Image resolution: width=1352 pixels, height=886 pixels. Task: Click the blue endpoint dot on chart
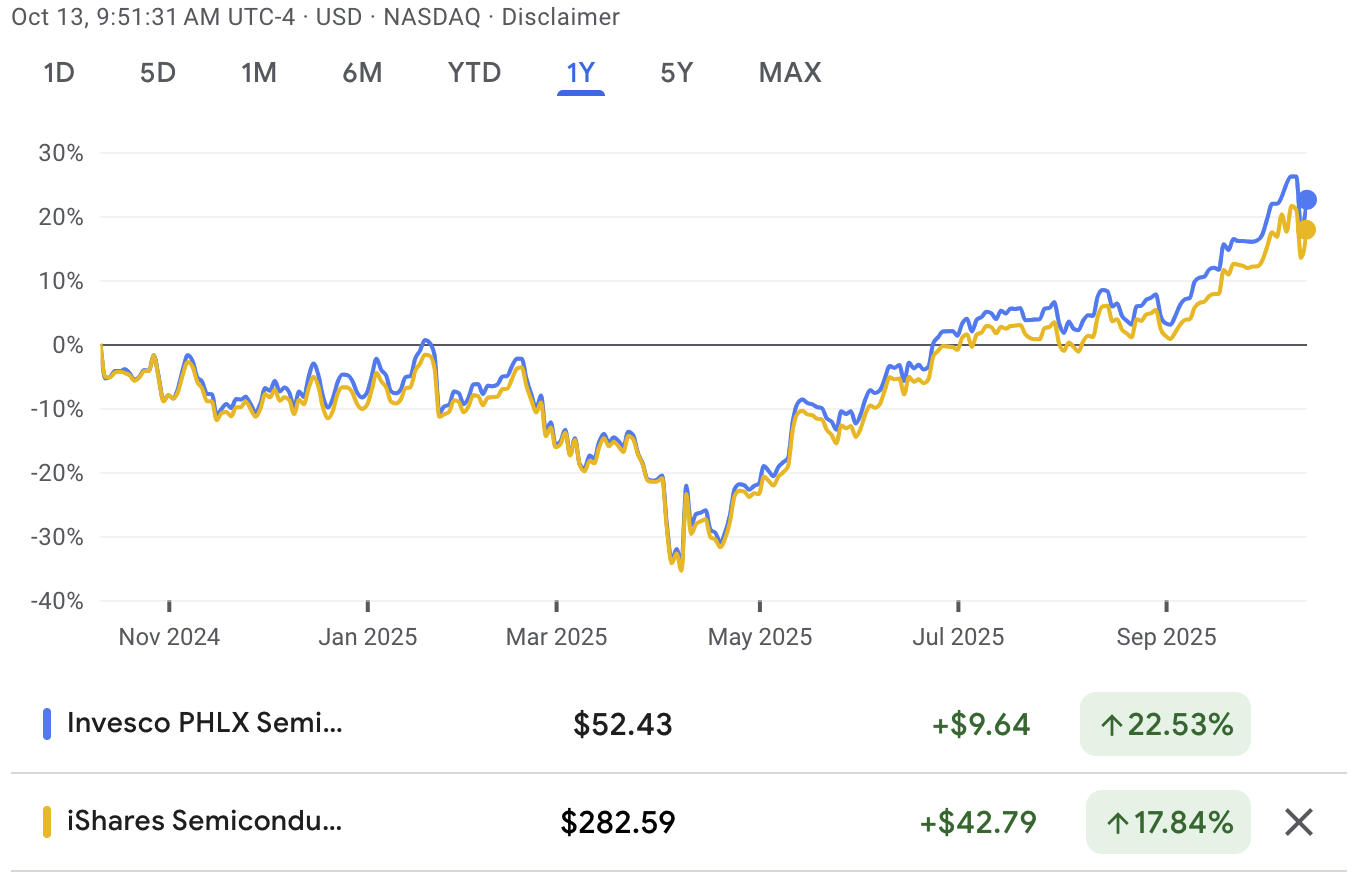pyautogui.click(x=1307, y=200)
